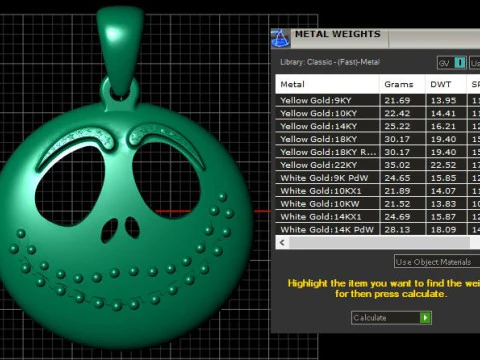
Task: Select the Yellow Gold:10KY row
Action: click(x=378, y=113)
